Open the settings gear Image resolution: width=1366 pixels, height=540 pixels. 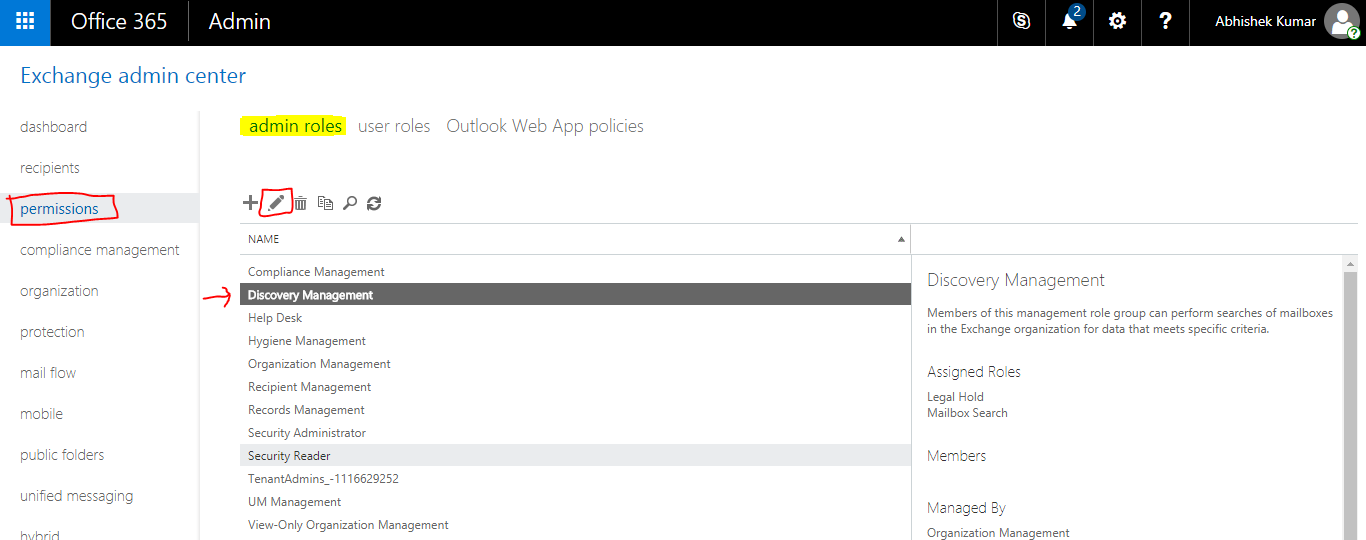pyautogui.click(x=1117, y=21)
